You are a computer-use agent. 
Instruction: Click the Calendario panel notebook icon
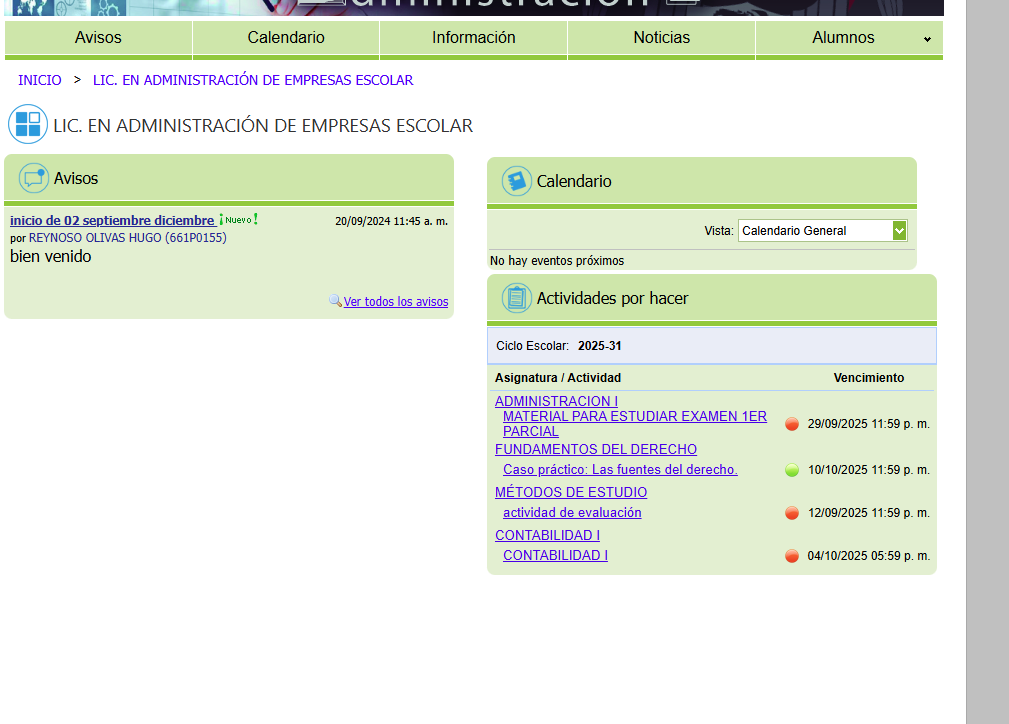tap(517, 181)
